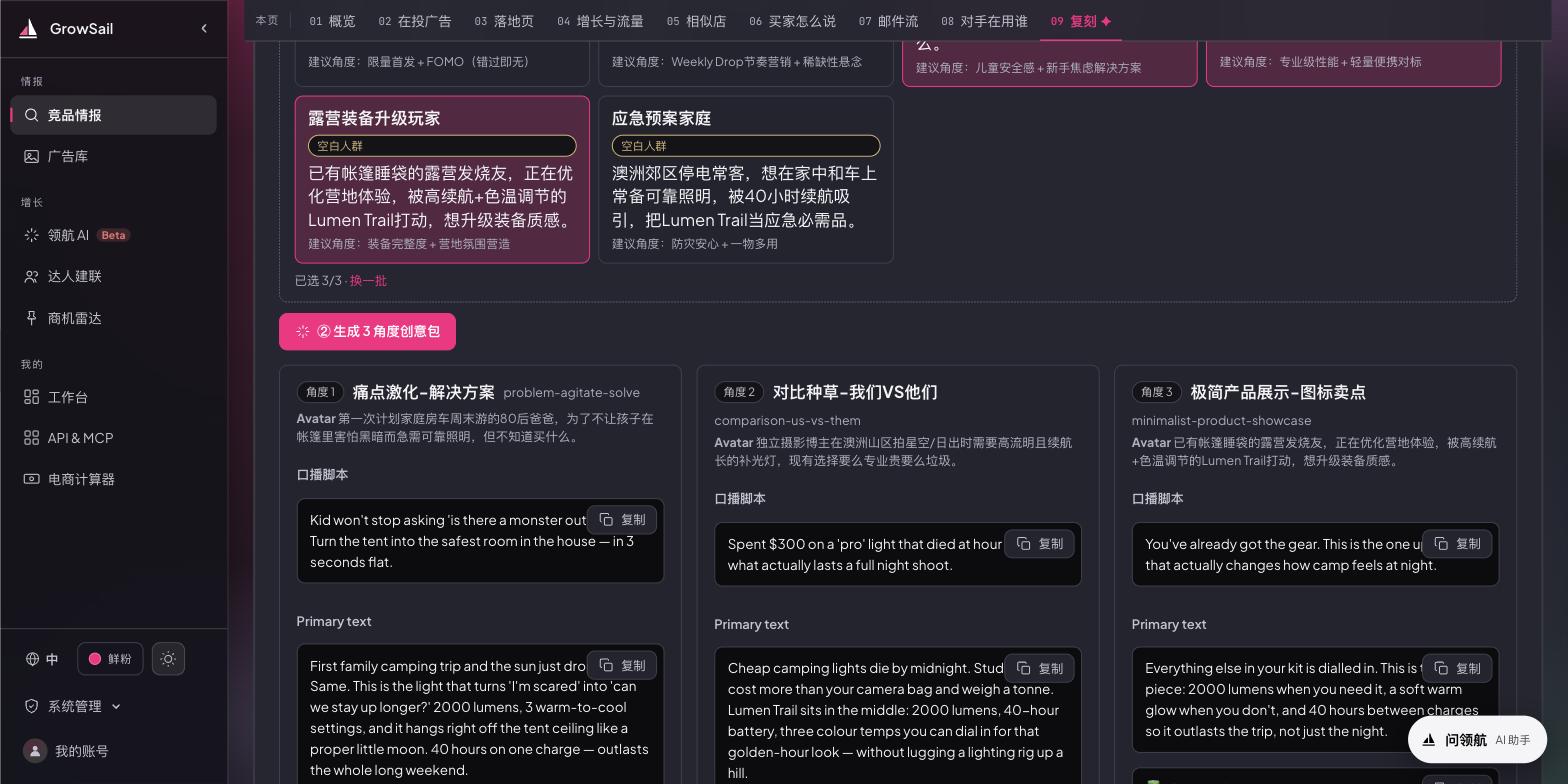Copy the 角度2 口播脚本 text
The width and height of the screenshot is (1568, 784).
click(1039, 544)
